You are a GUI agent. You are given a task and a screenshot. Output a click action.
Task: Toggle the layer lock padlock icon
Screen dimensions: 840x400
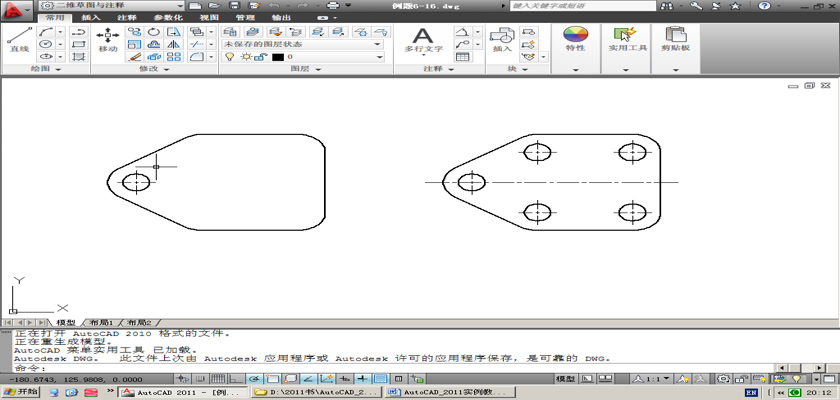point(258,58)
